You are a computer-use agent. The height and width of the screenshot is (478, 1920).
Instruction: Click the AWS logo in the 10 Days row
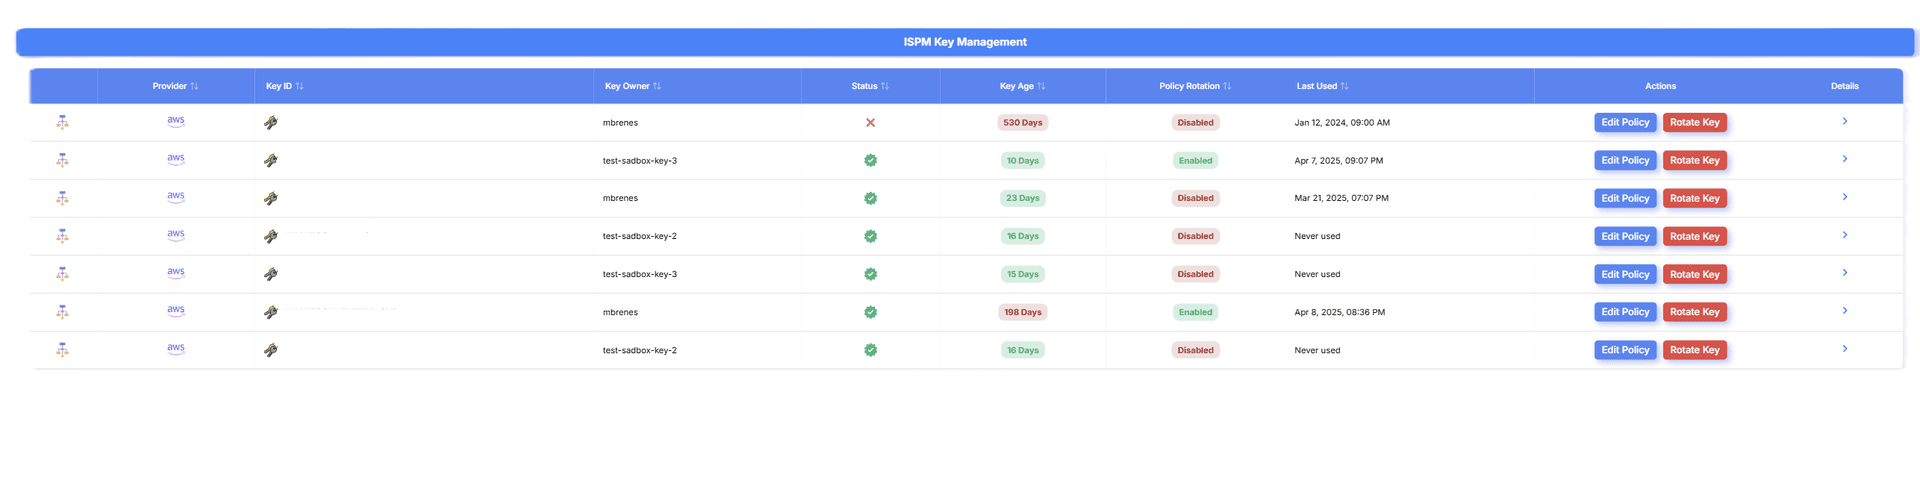[x=176, y=159]
